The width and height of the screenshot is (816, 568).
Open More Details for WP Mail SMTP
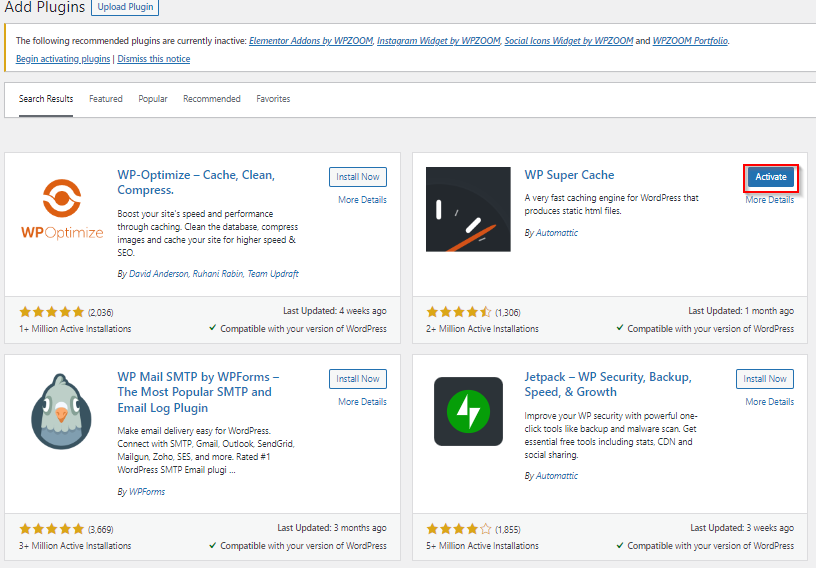[x=362, y=402]
